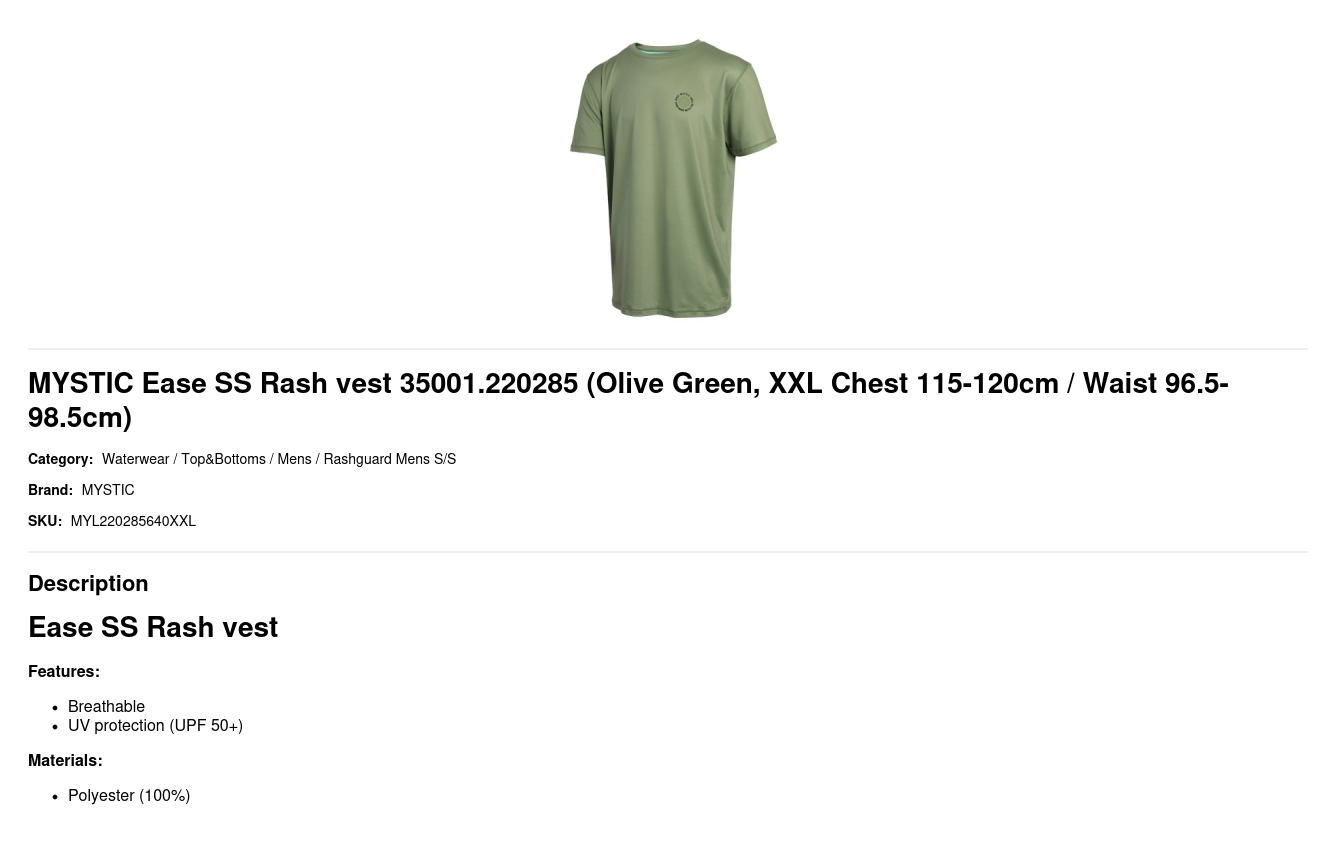
Task: Click the Description section heading
Action: [x=88, y=584]
